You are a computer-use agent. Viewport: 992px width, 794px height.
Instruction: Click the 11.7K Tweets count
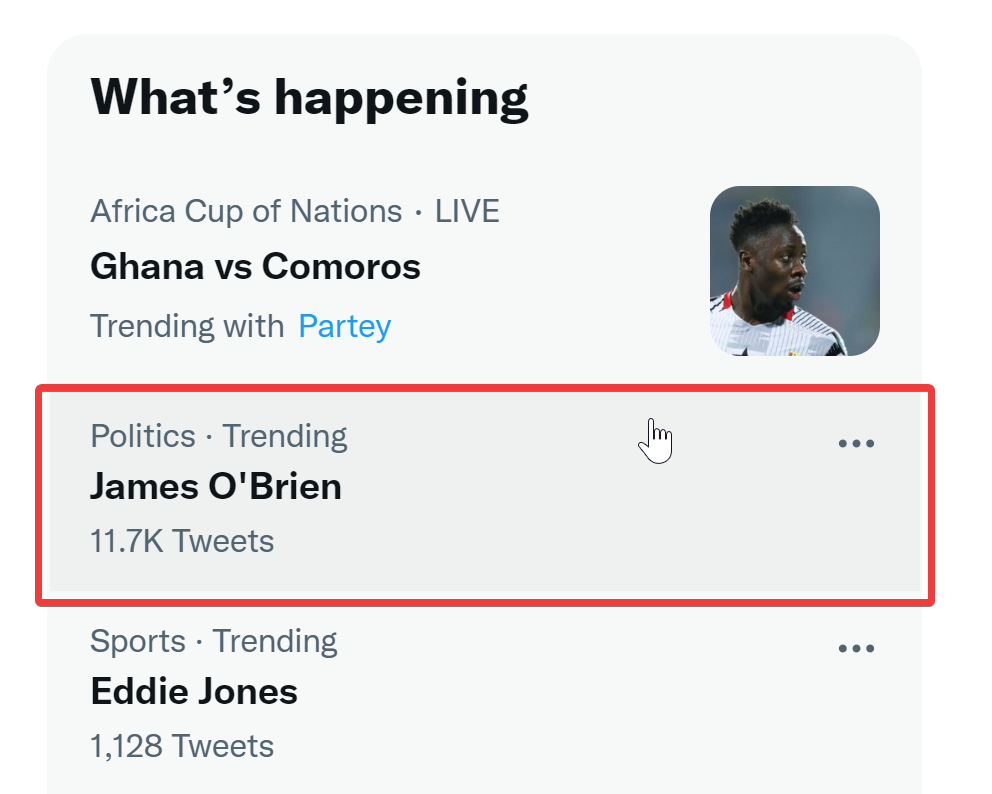click(x=182, y=542)
